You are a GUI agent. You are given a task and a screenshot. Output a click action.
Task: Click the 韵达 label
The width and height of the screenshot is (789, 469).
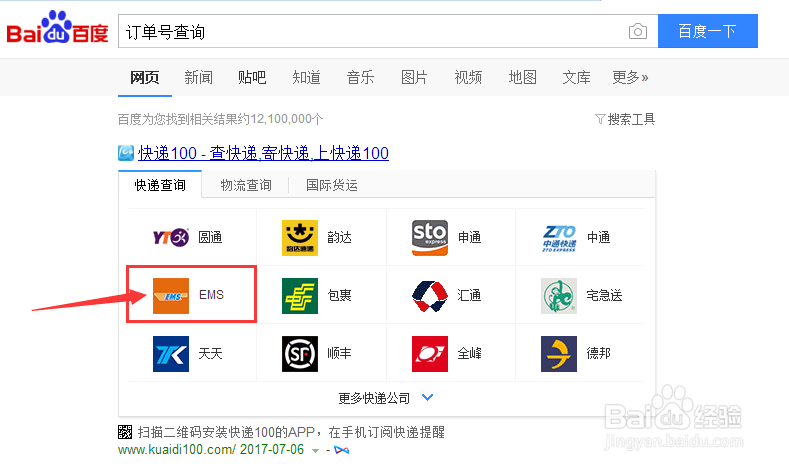340,237
